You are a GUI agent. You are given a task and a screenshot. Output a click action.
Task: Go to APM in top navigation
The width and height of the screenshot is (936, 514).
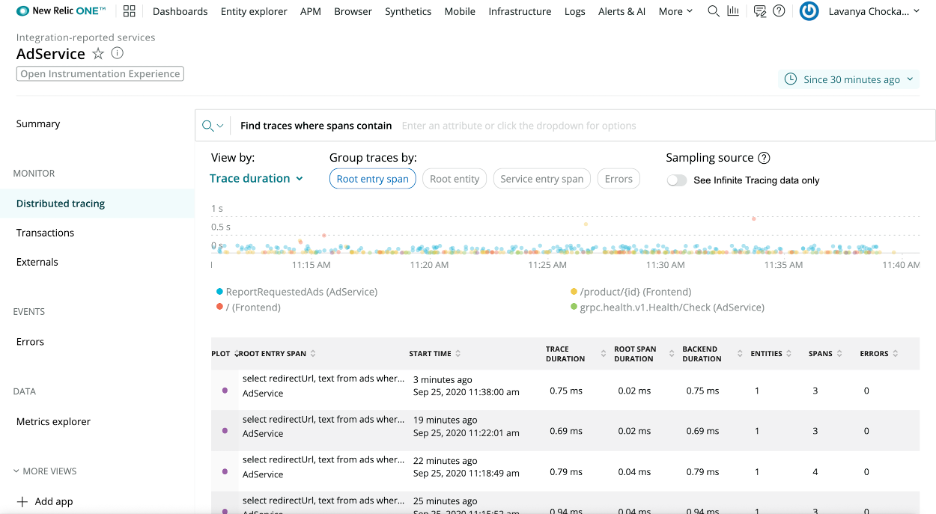[x=310, y=11]
